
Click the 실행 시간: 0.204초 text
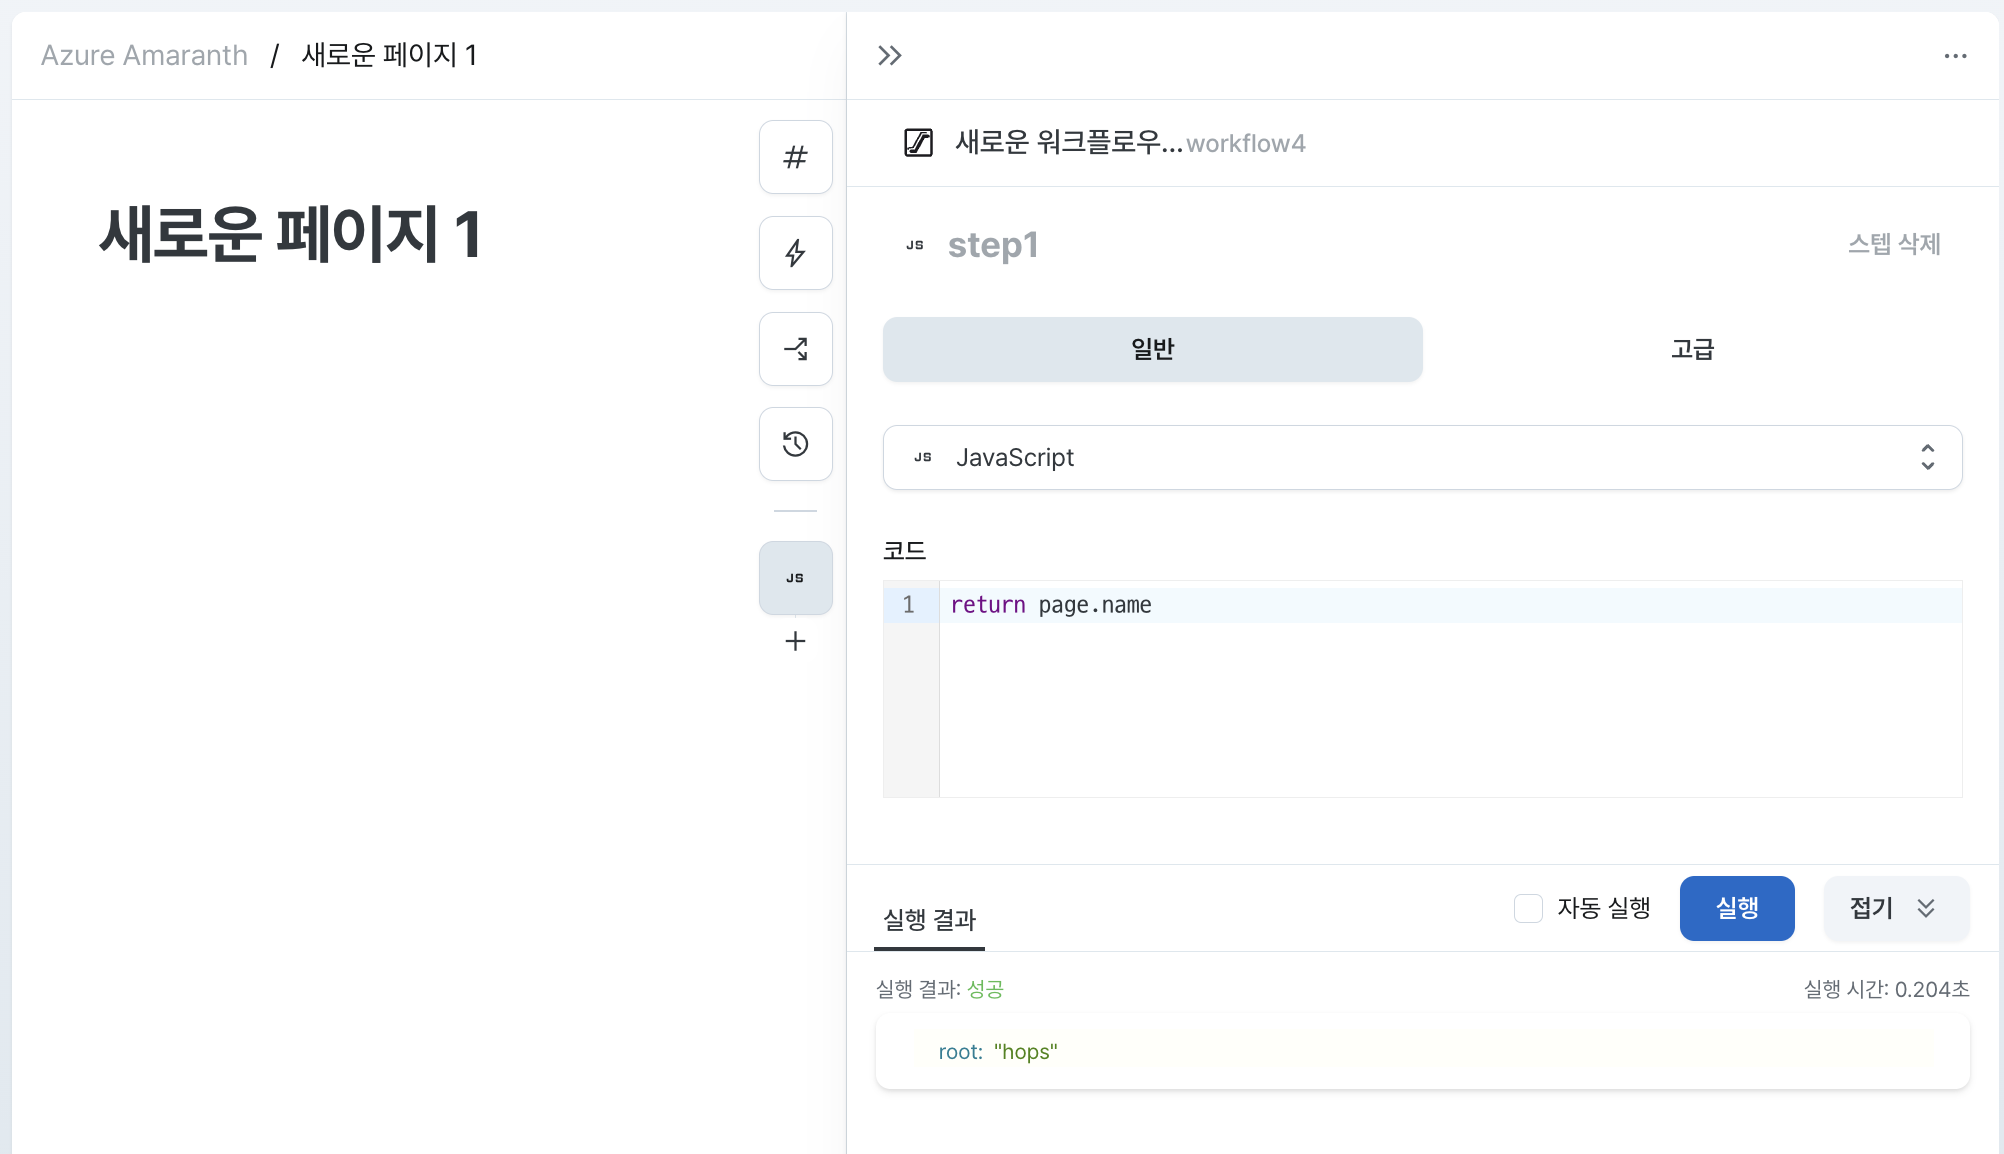[1886, 989]
